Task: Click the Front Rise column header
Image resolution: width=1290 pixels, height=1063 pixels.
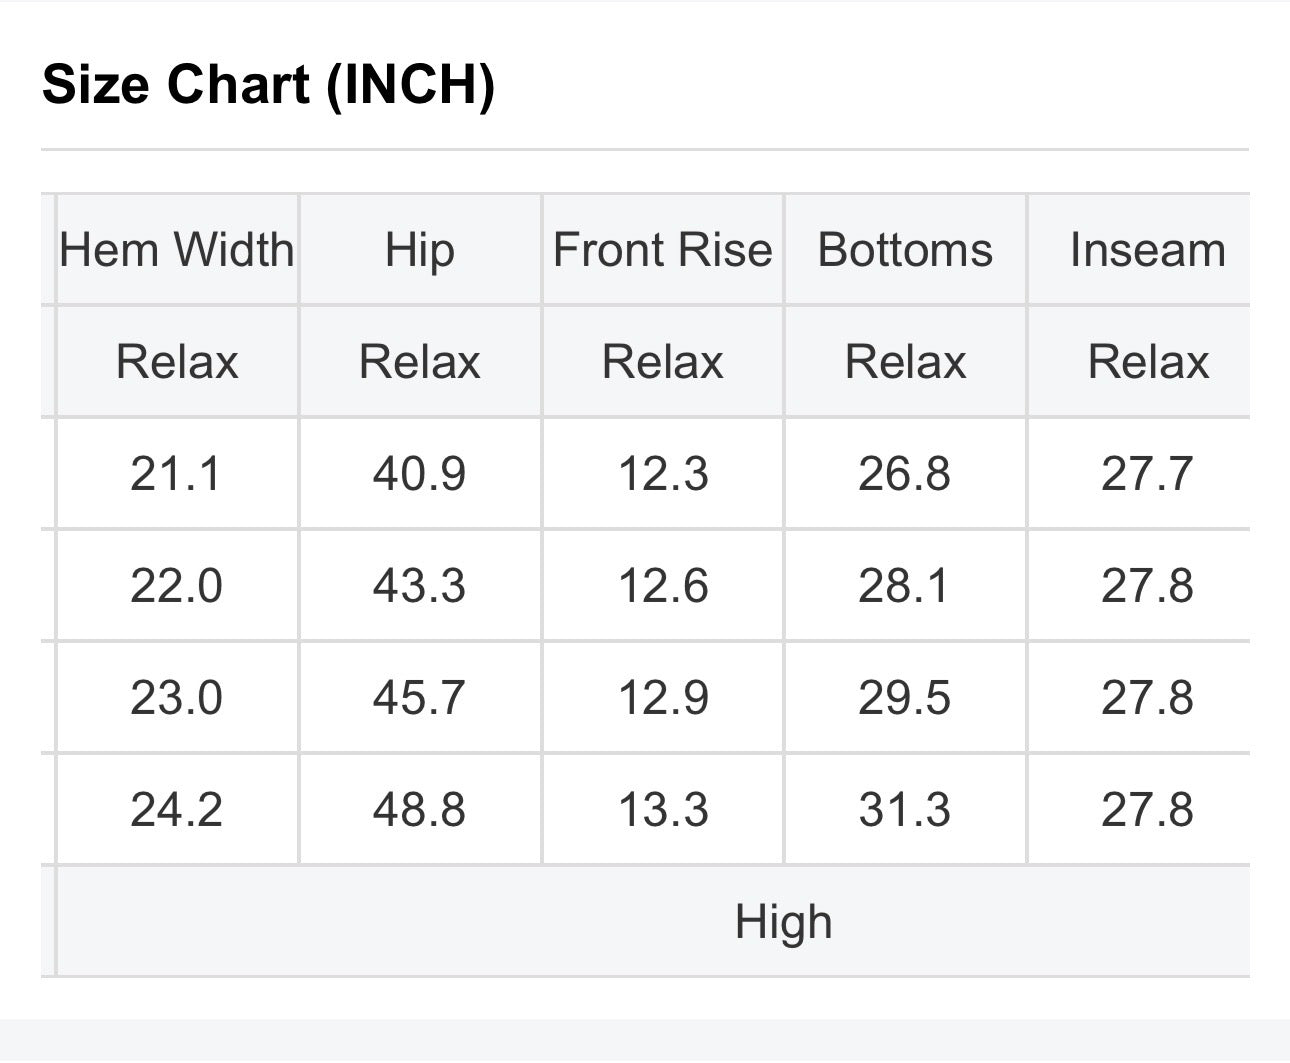Action: tap(663, 250)
